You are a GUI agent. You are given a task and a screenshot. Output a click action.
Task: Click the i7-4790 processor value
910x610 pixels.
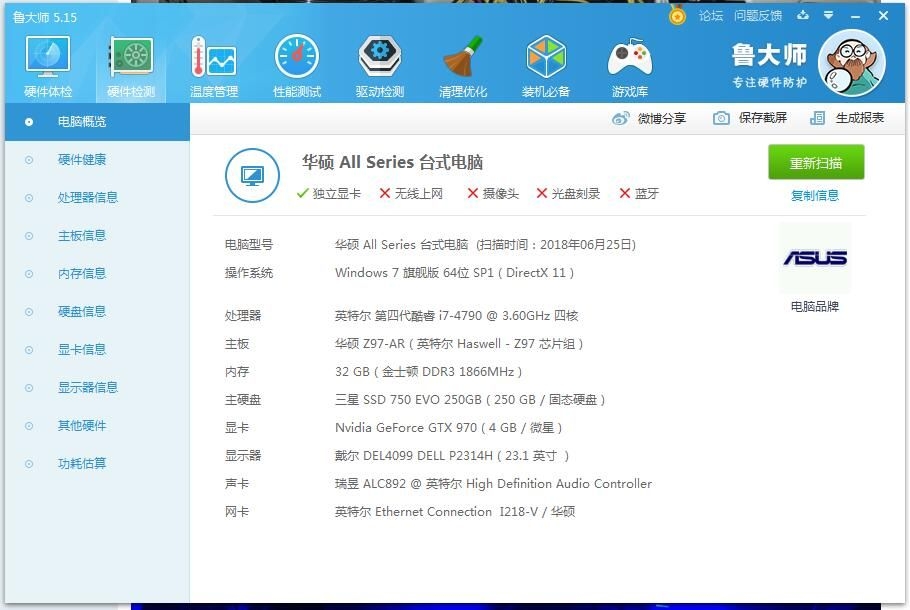[x=457, y=316]
